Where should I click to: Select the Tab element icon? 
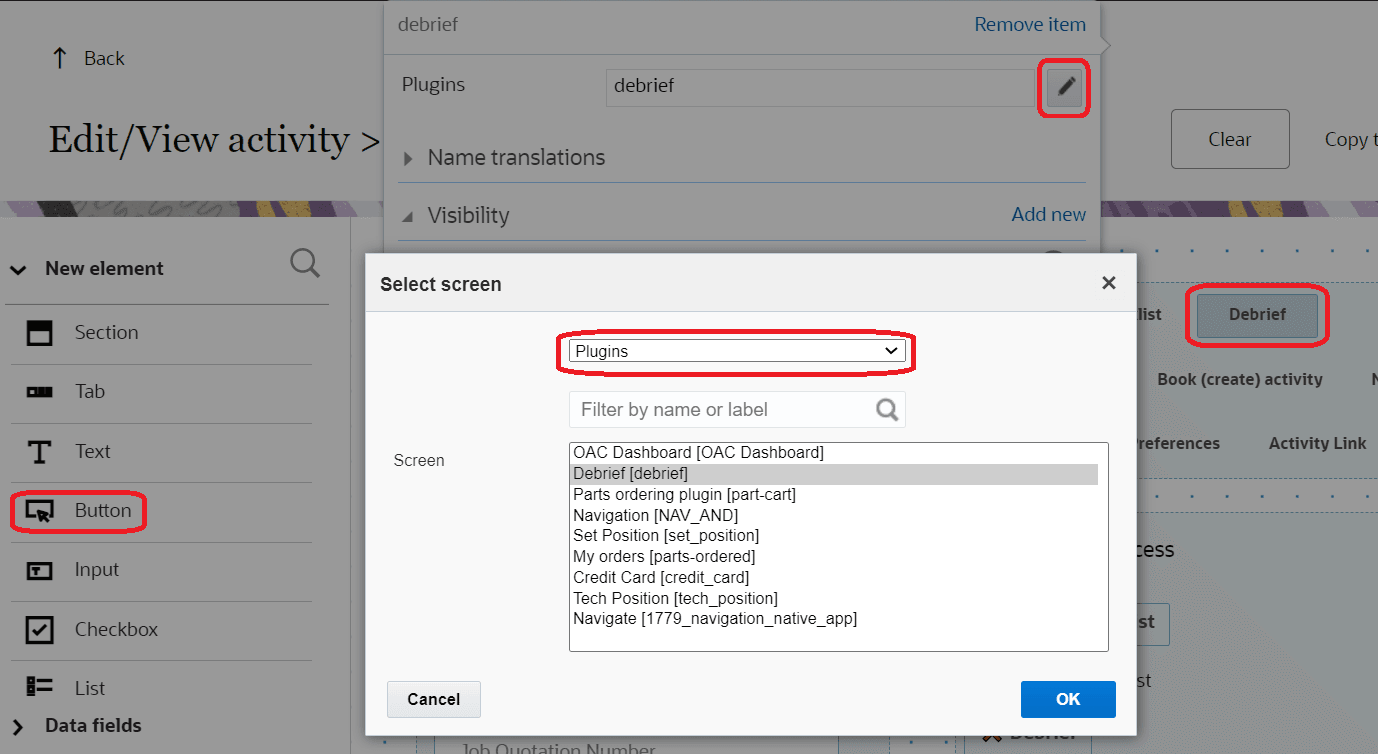[x=39, y=392]
